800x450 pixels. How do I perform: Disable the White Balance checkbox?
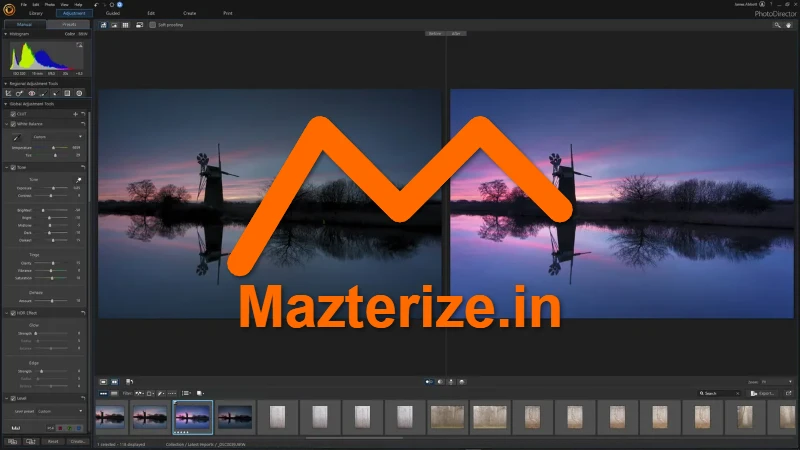13,124
